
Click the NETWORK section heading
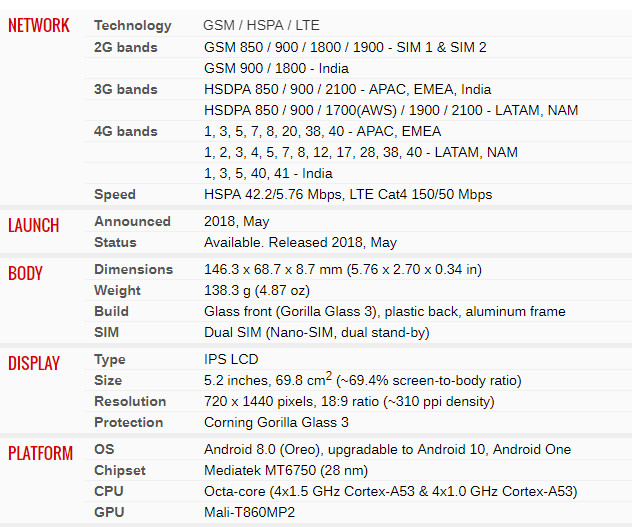[x=39, y=26]
